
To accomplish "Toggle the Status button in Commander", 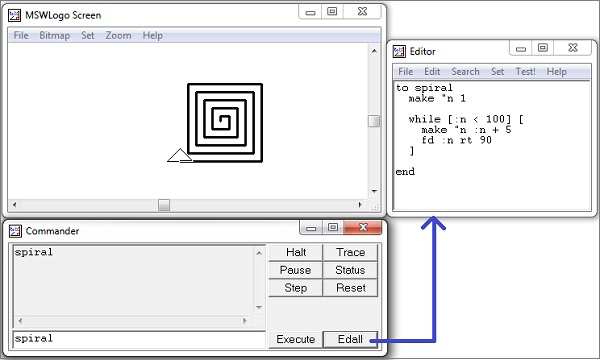I will 350,270.
